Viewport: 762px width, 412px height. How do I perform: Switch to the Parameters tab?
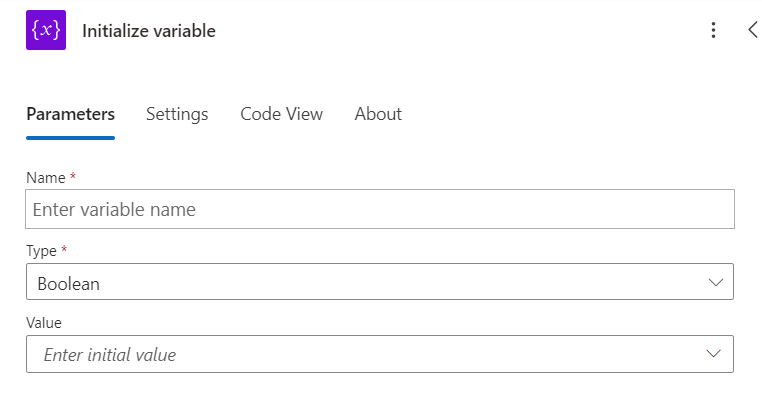[x=70, y=114]
